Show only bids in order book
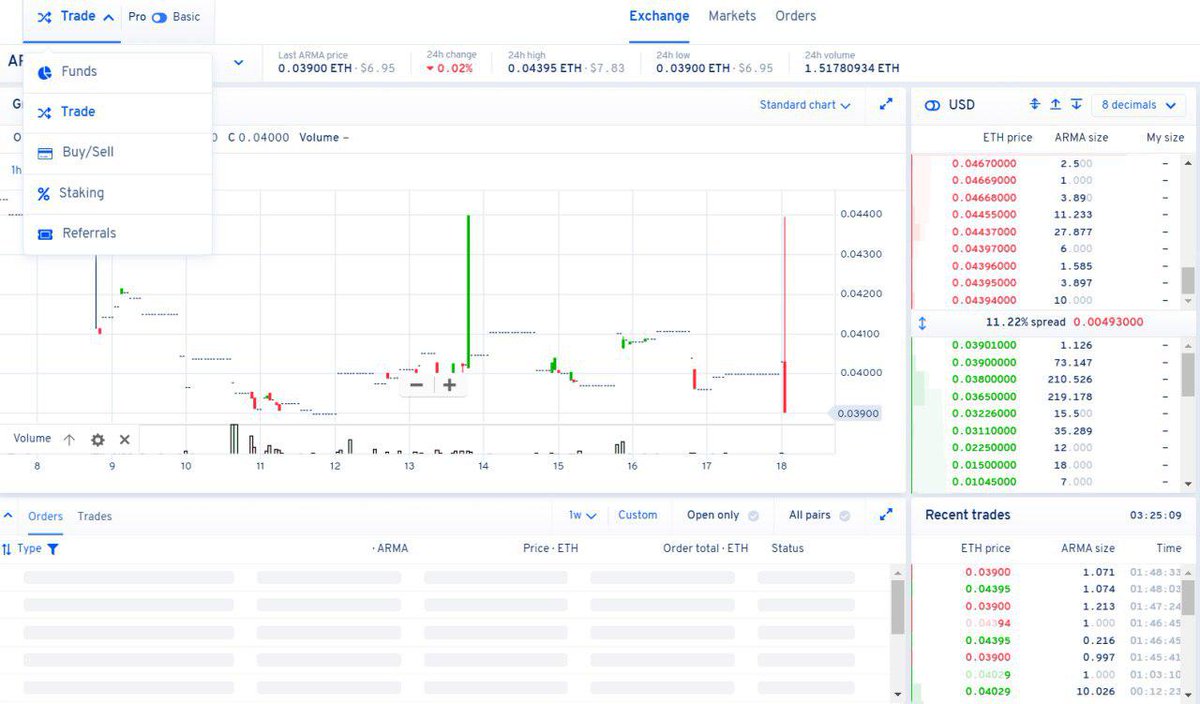 [1076, 104]
